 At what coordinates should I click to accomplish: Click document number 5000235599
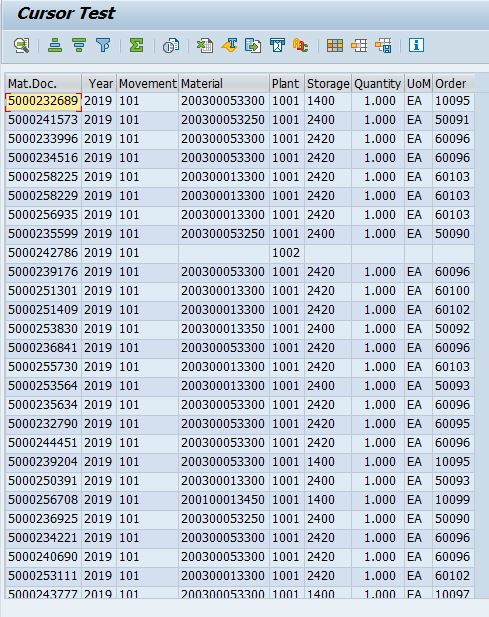[43, 234]
